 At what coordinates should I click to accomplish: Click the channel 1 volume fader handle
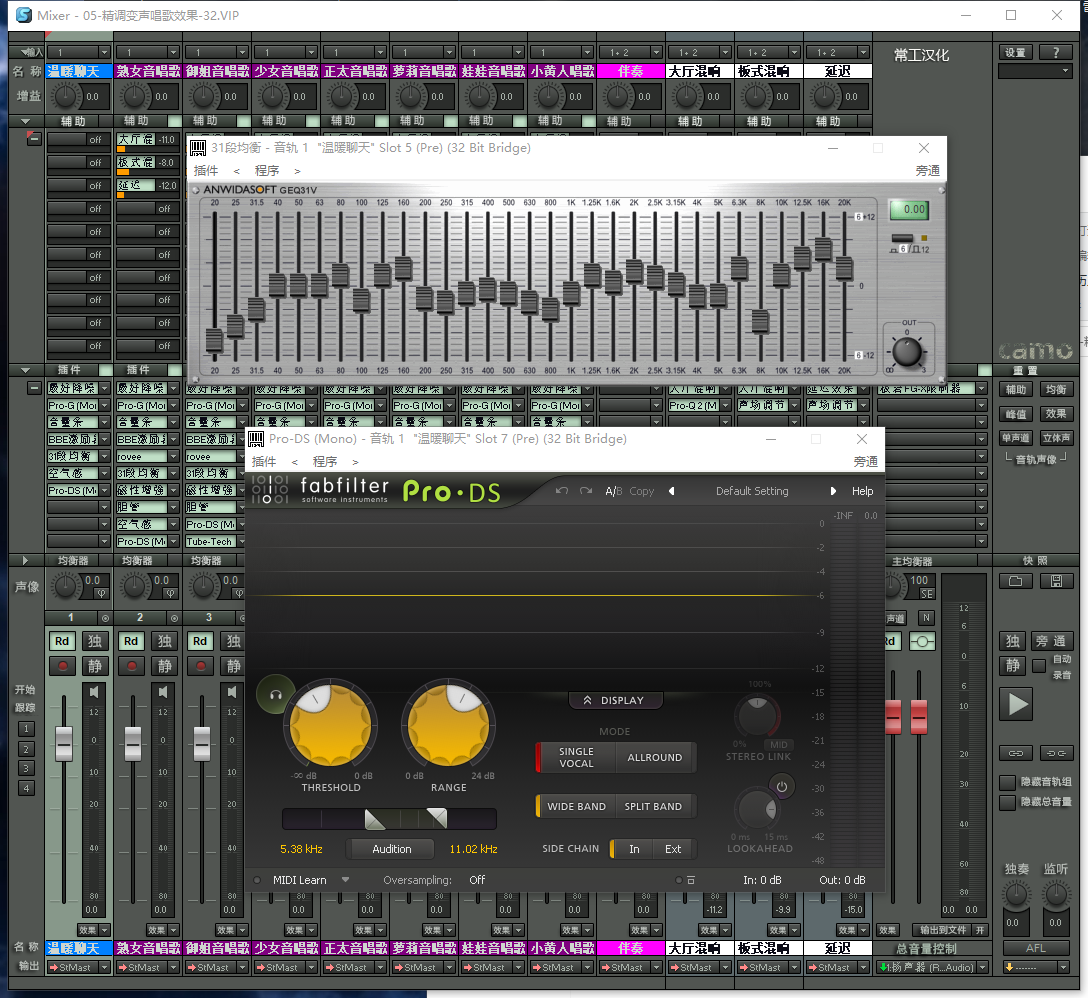click(64, 743)
